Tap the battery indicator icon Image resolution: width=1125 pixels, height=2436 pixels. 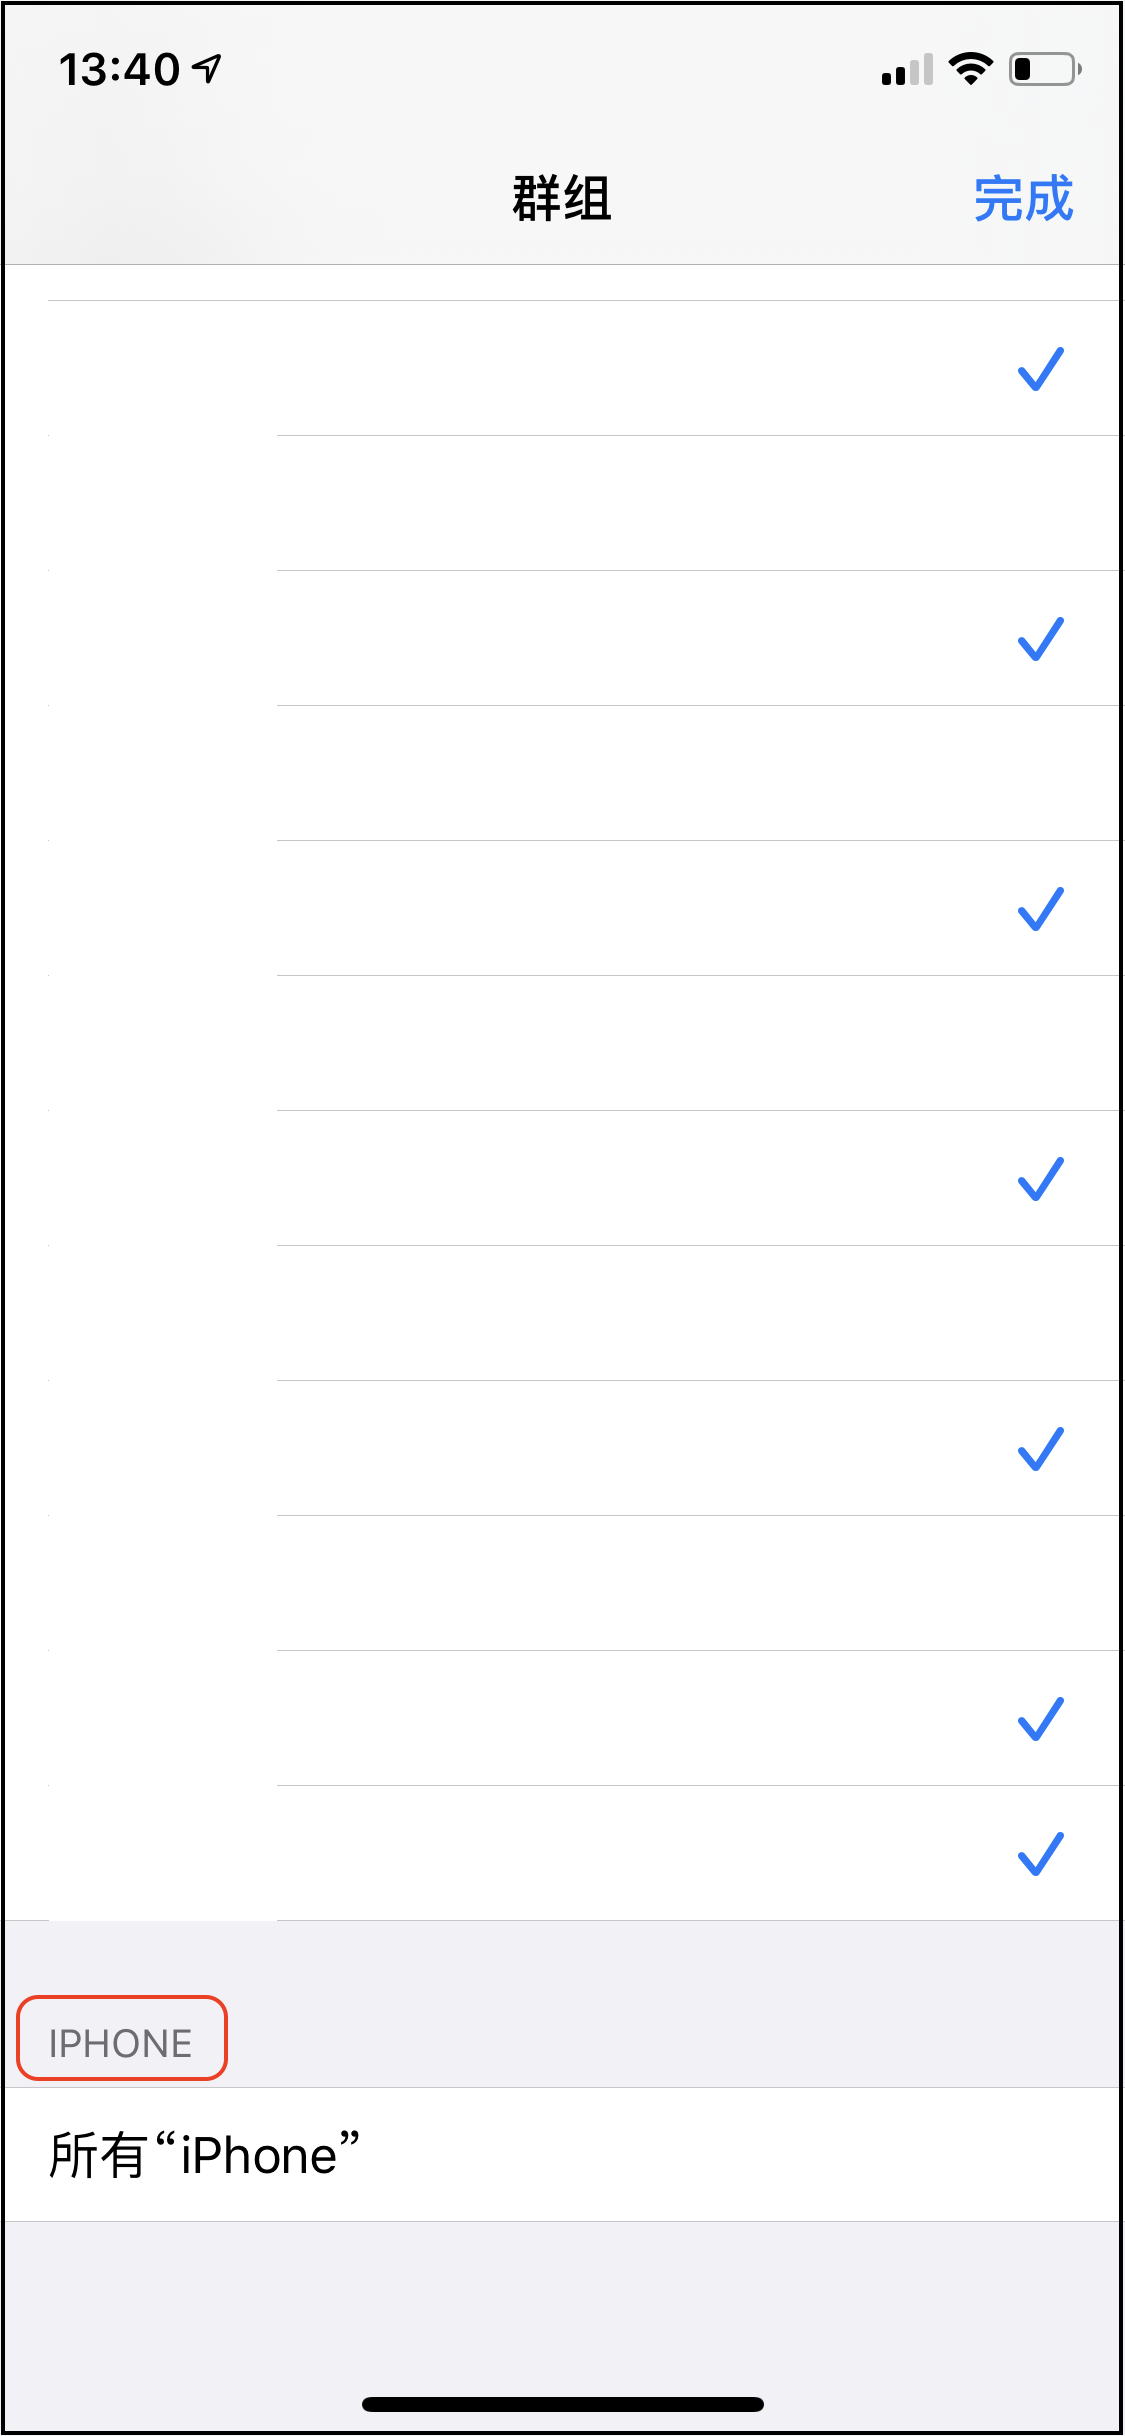click(1044, 69)
